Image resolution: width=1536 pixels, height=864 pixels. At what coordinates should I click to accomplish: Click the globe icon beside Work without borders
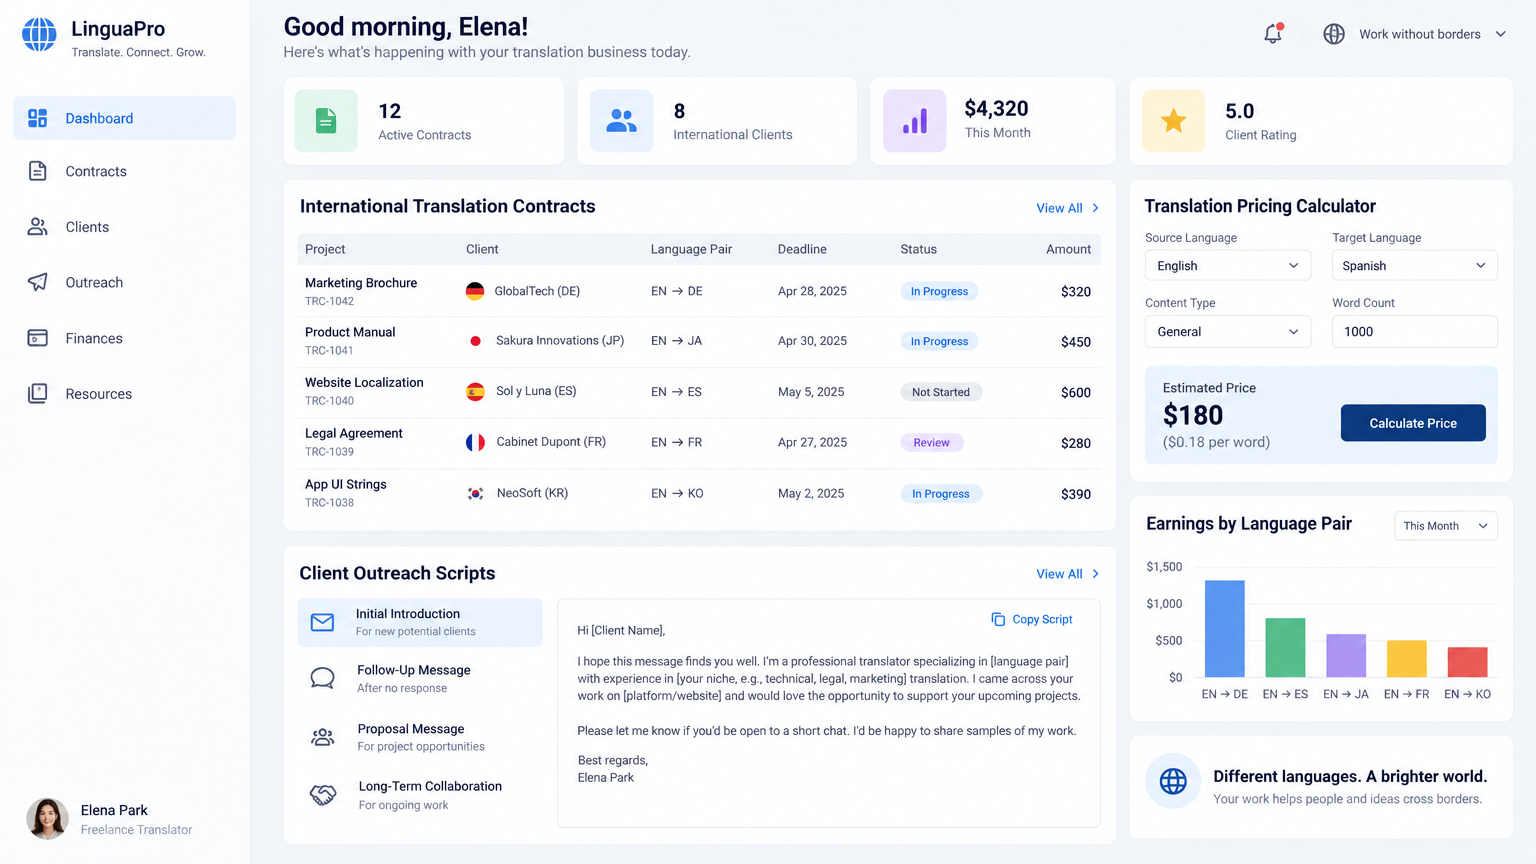click(1334, 34)
